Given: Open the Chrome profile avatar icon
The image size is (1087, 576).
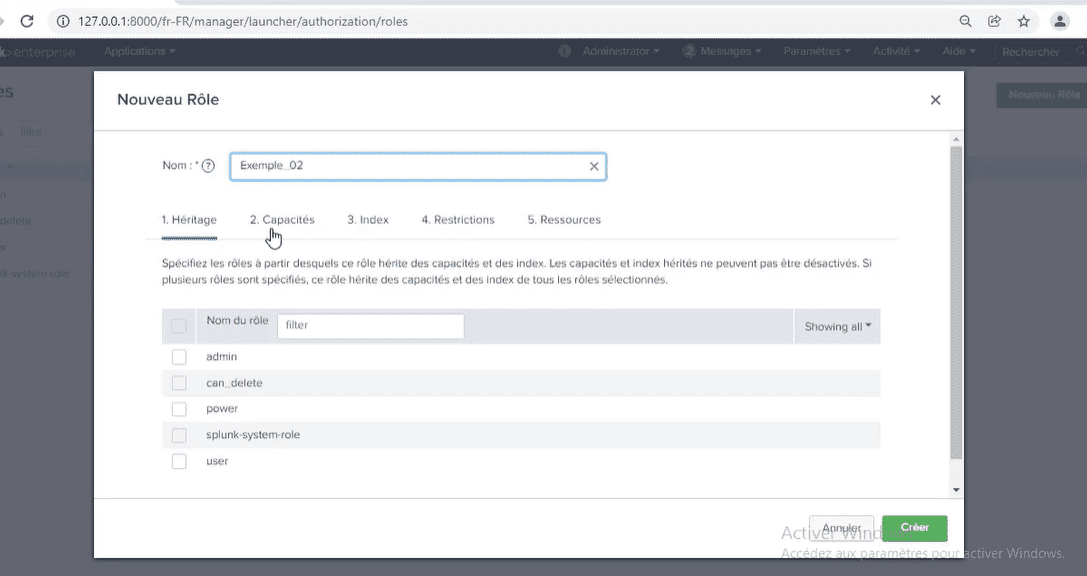Looking at the screenshot, I should (x=1059, y=21).
